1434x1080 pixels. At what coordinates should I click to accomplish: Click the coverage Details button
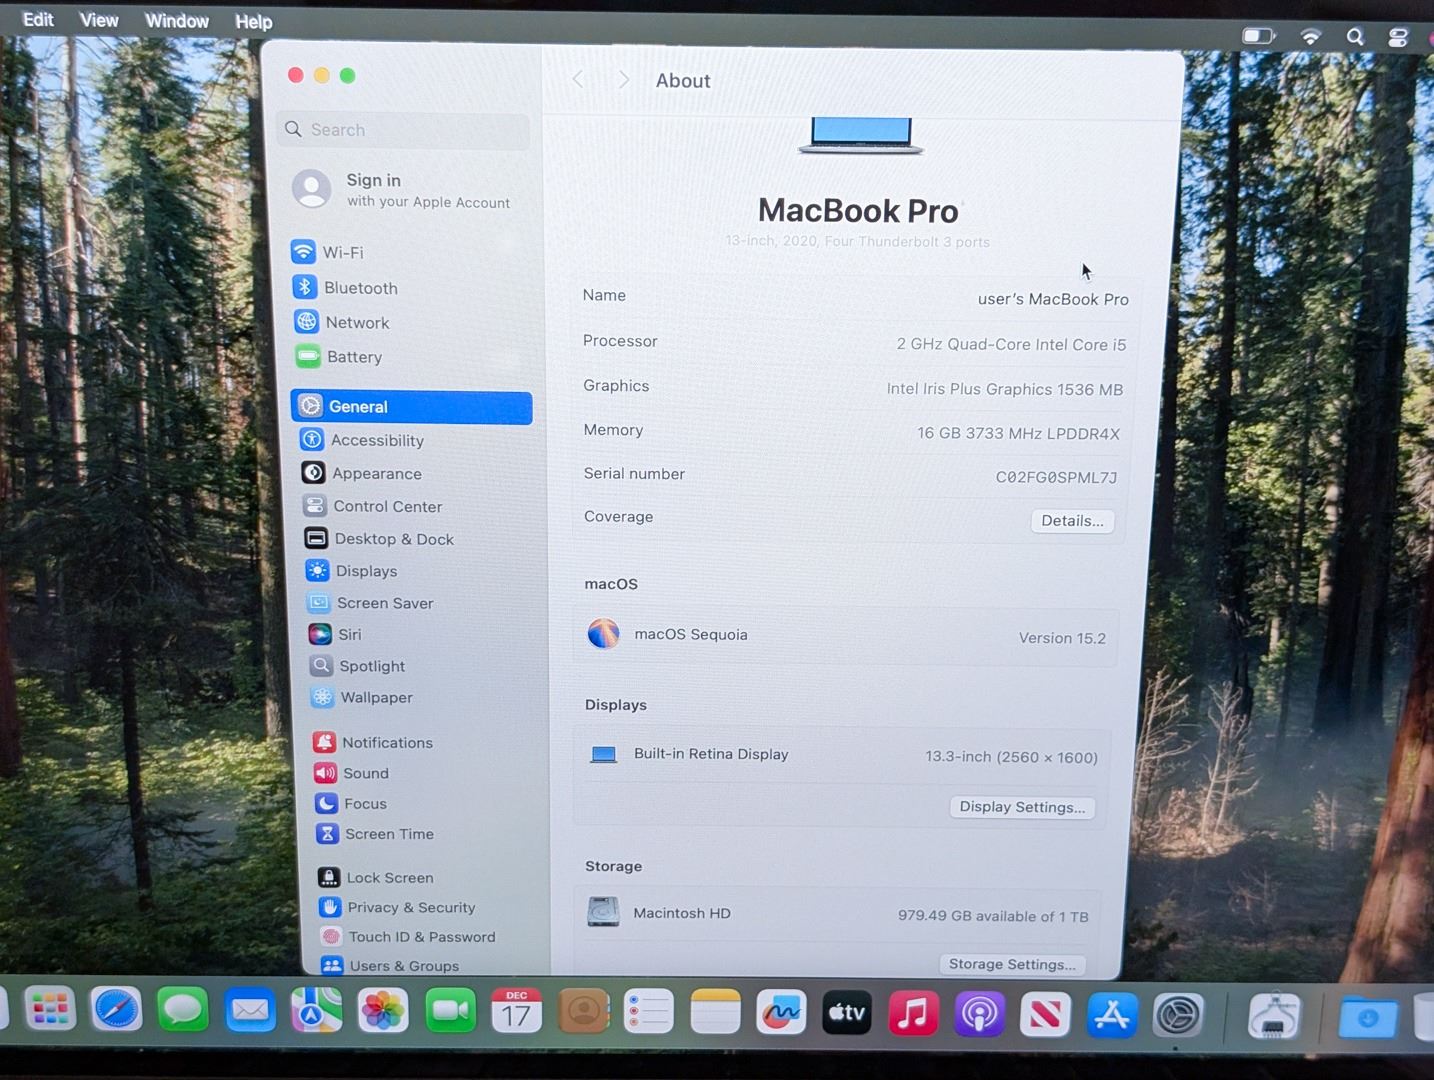click(x=1072, y=521)
